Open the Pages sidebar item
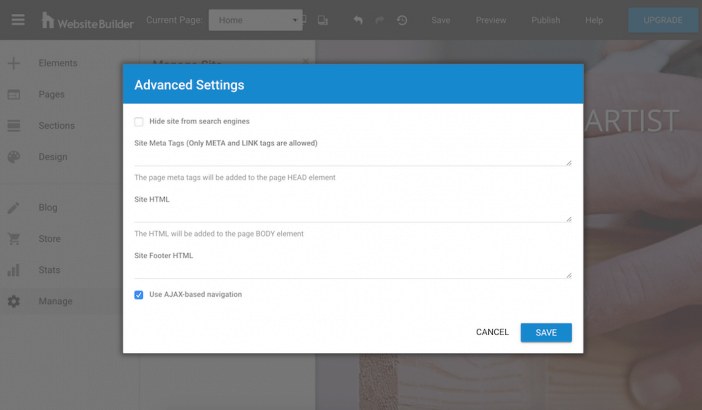This screenshot has height=410, width=702. pos(51,94)
